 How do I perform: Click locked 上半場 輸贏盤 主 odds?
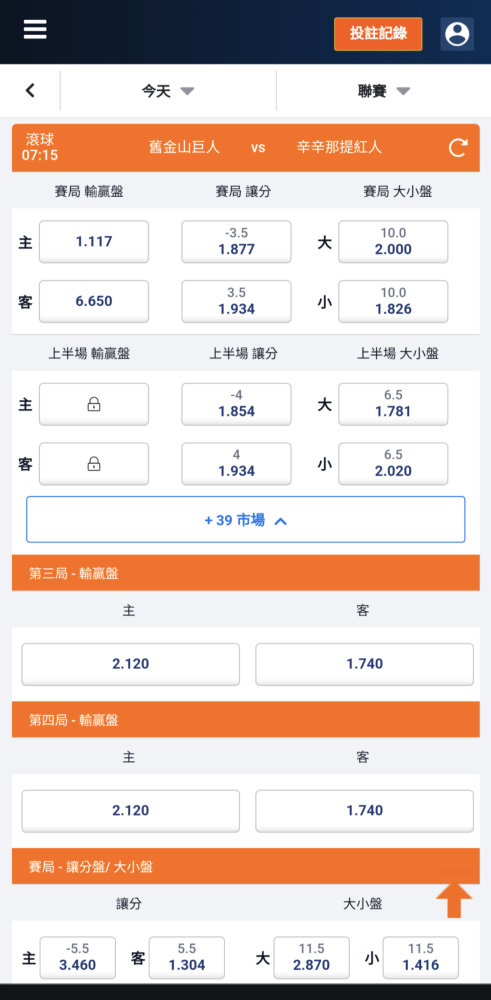tap(94, 404)
